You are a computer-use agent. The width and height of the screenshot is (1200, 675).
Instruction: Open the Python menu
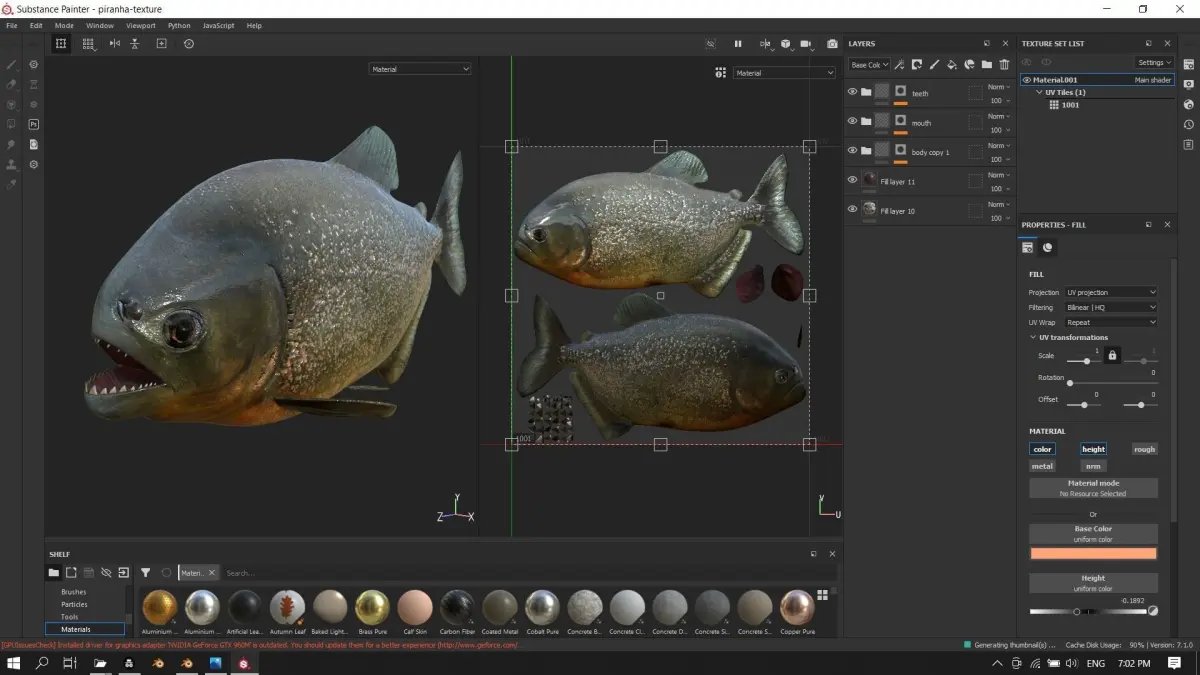coord(179,25)
